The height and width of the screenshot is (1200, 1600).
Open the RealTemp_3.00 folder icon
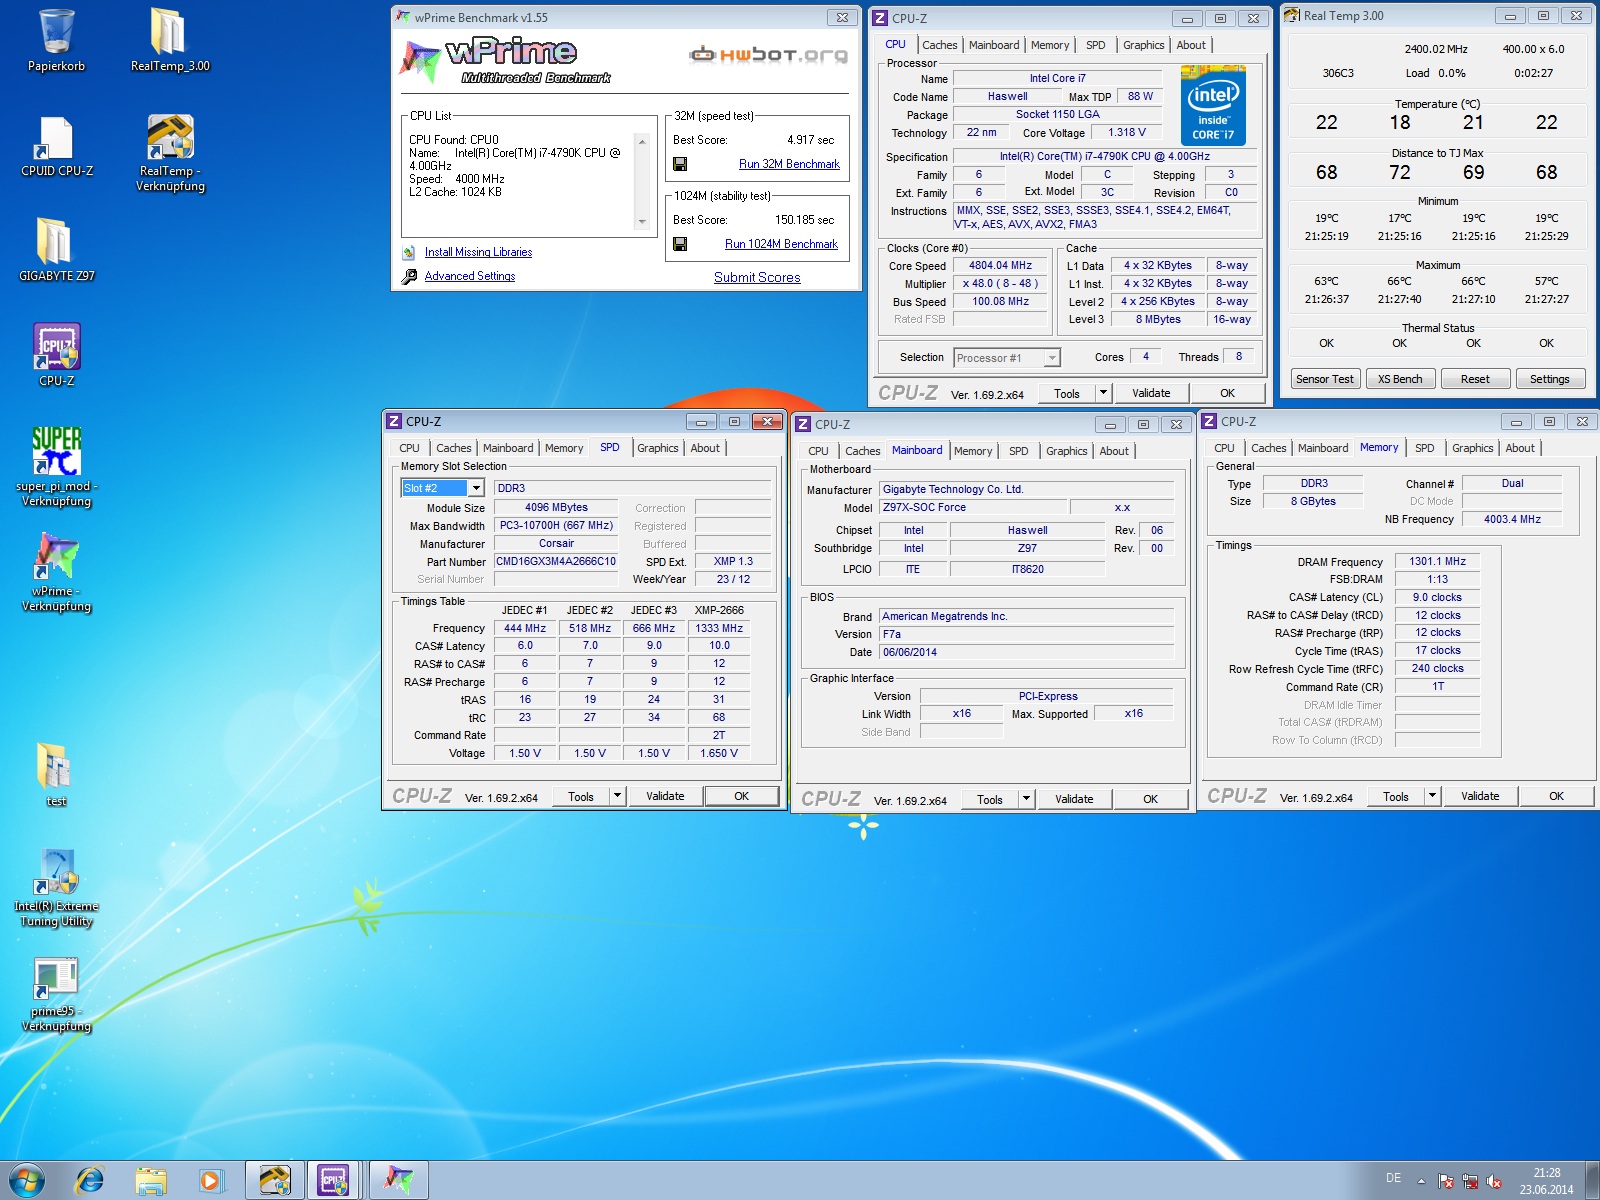(x=170, y=40)
